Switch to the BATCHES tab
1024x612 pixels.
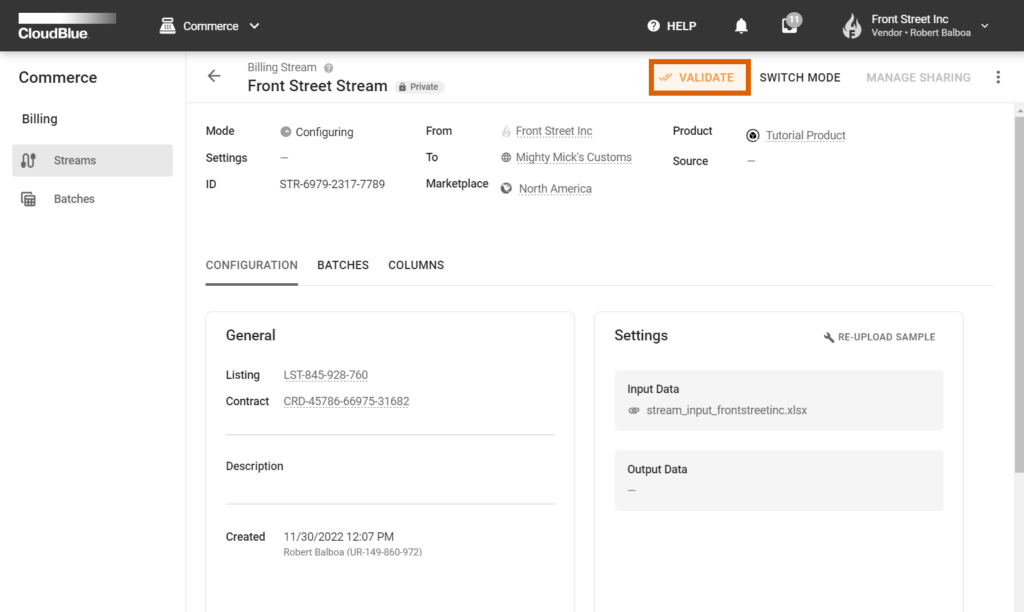tap(343, 265)
